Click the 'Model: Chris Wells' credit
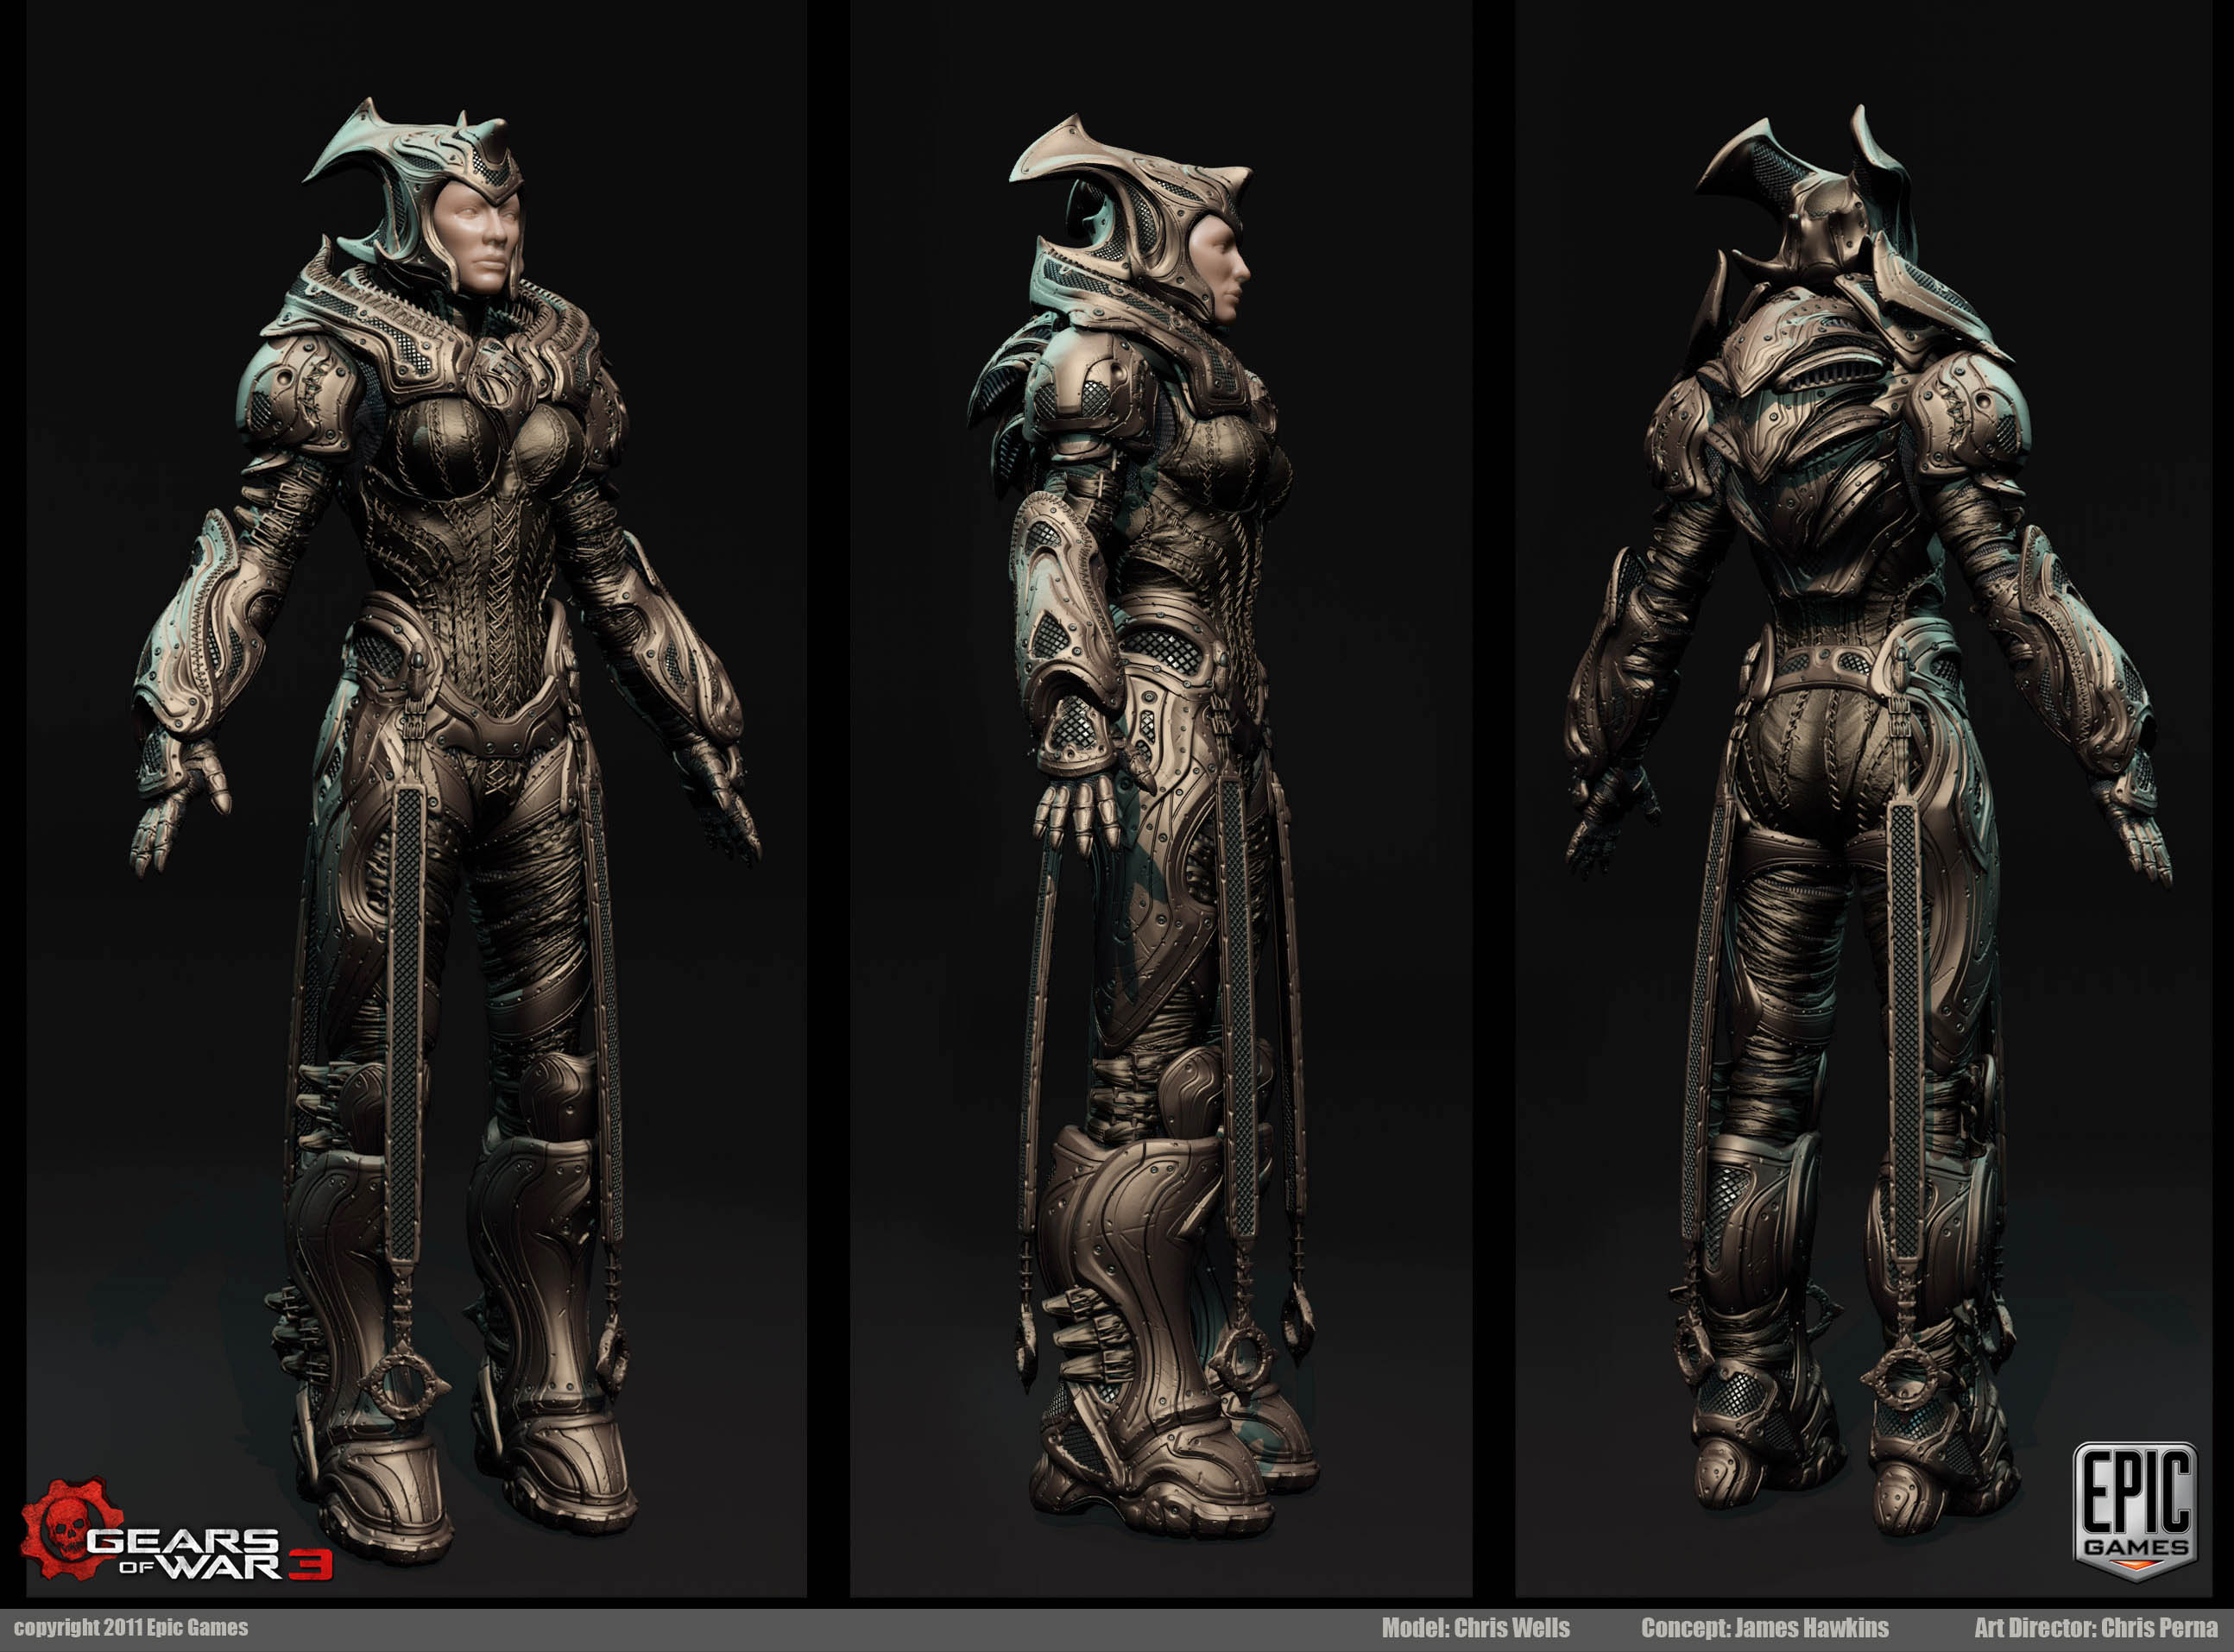Viewport: 2234px width, 1652px height. 1476,1628
